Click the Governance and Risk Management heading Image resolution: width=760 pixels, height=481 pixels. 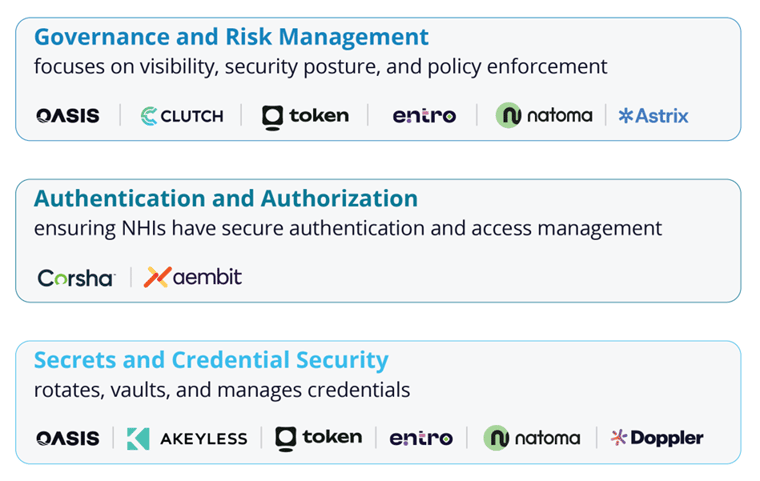click(231, 37)
